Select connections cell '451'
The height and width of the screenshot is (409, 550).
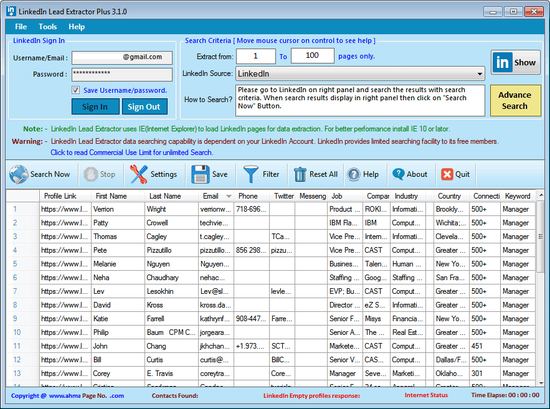pyautogui.click(x=485, y=346)
